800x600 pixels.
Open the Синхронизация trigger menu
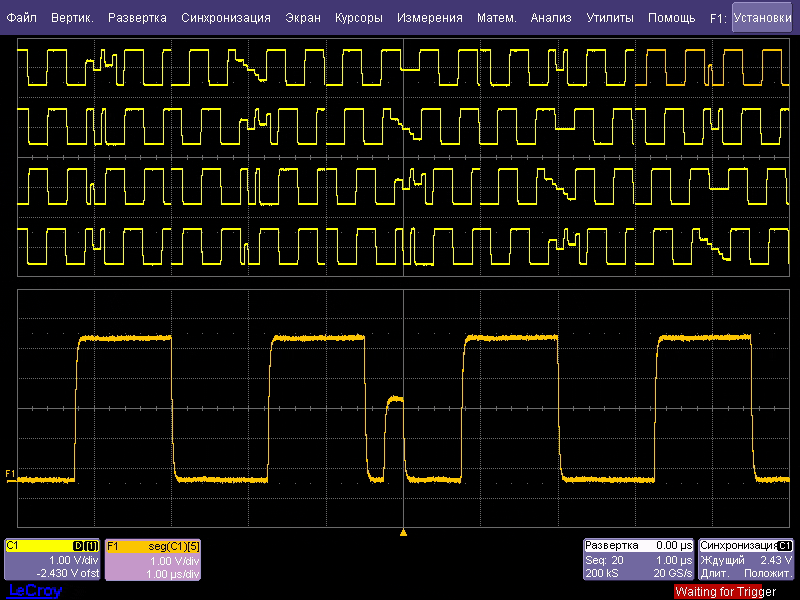point(226,18)
